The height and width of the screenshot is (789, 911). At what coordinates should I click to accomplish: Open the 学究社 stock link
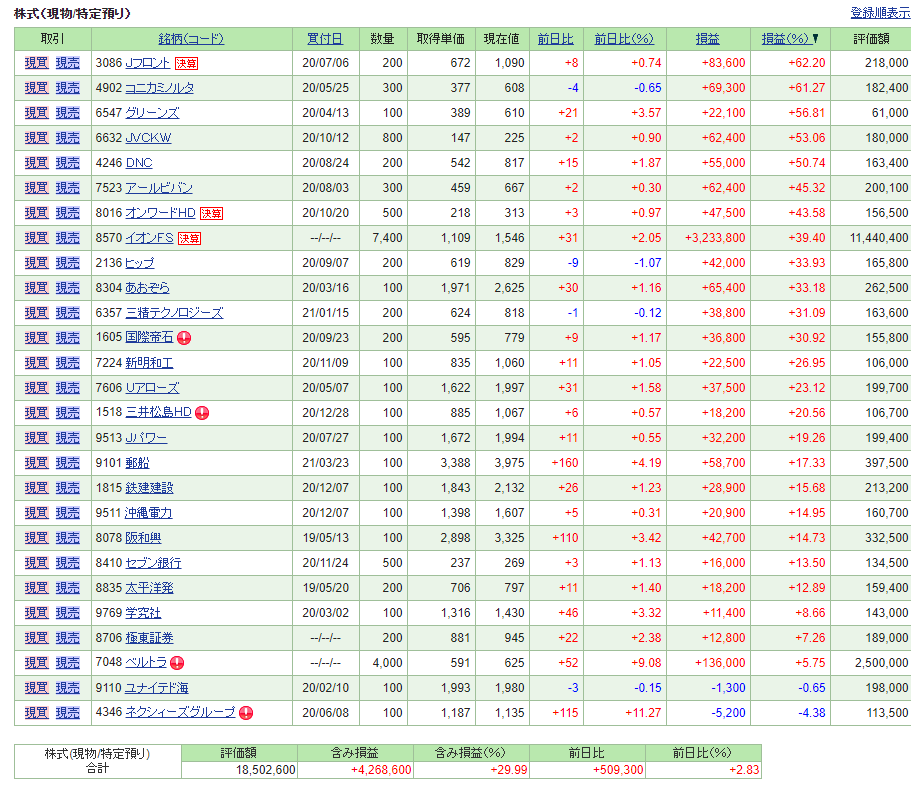143,612
